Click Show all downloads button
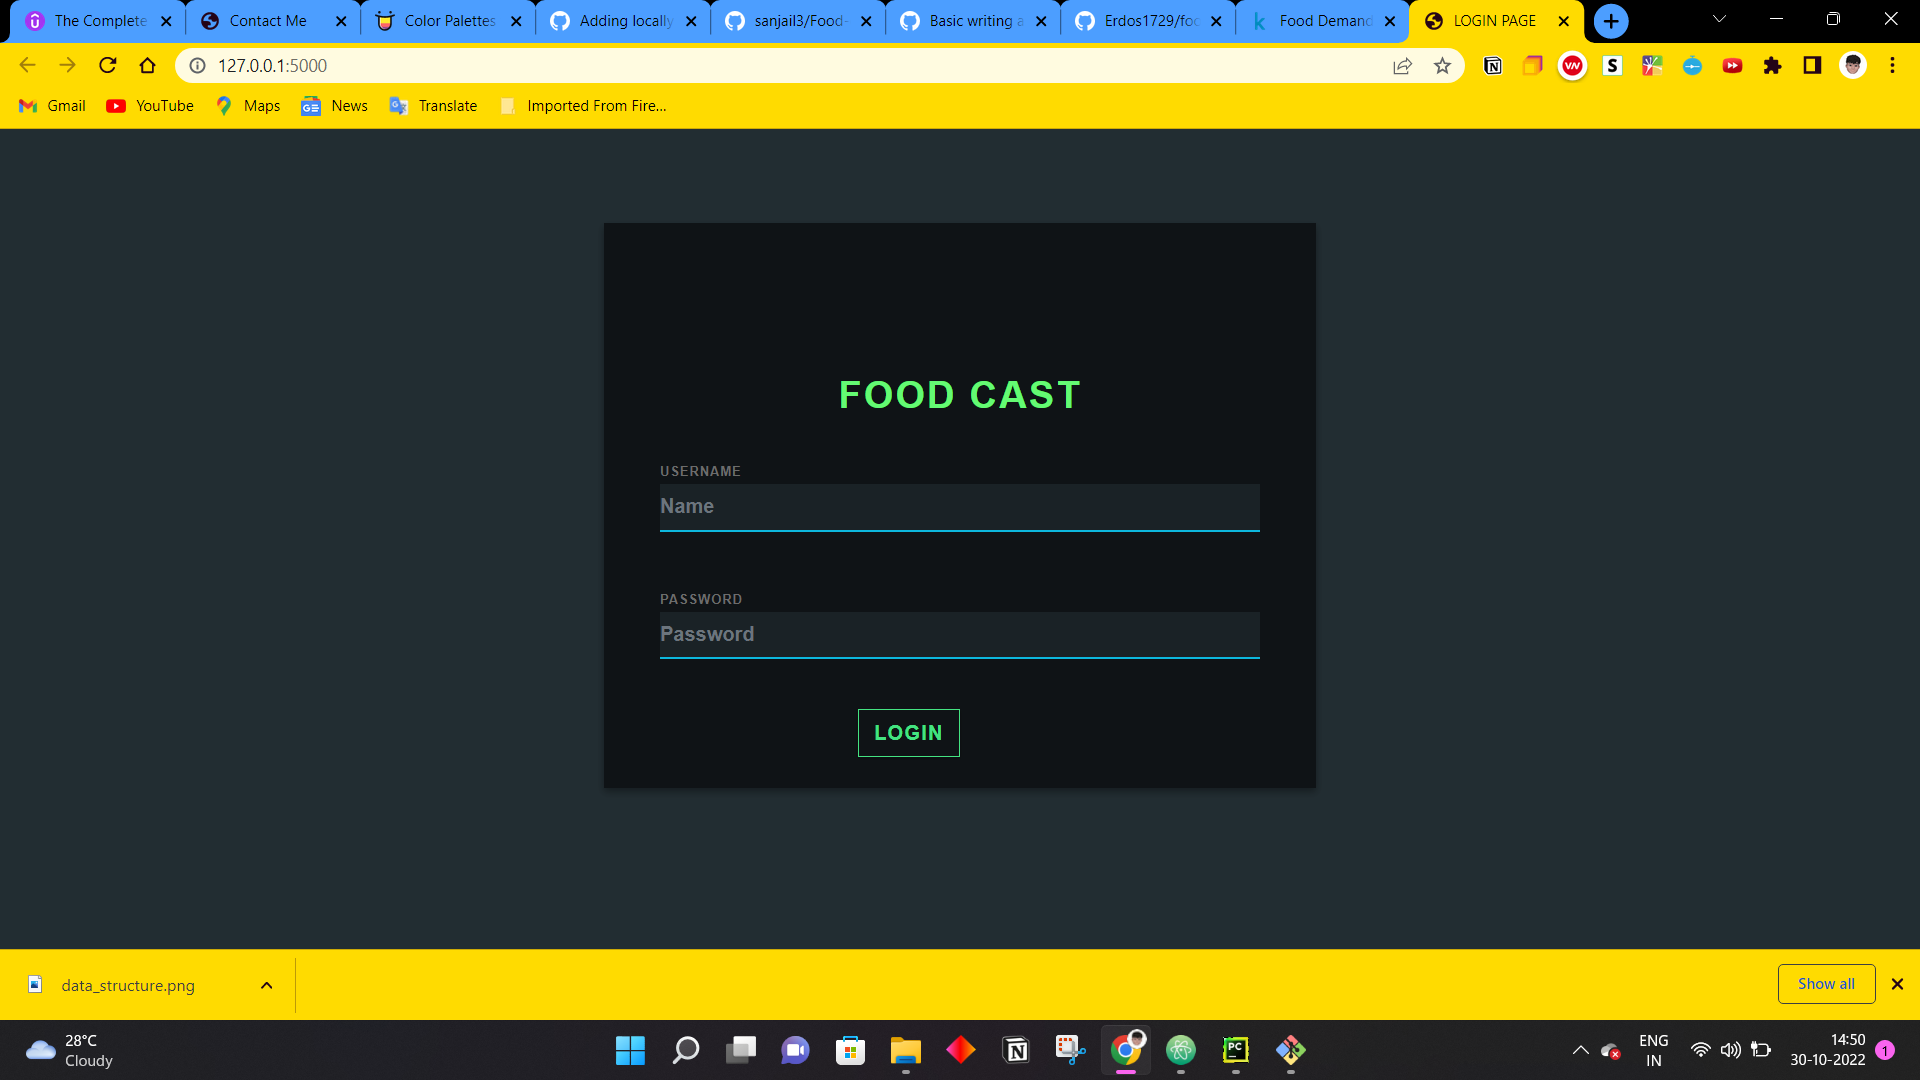1920x1080 pixels. tap(1826, 984)
